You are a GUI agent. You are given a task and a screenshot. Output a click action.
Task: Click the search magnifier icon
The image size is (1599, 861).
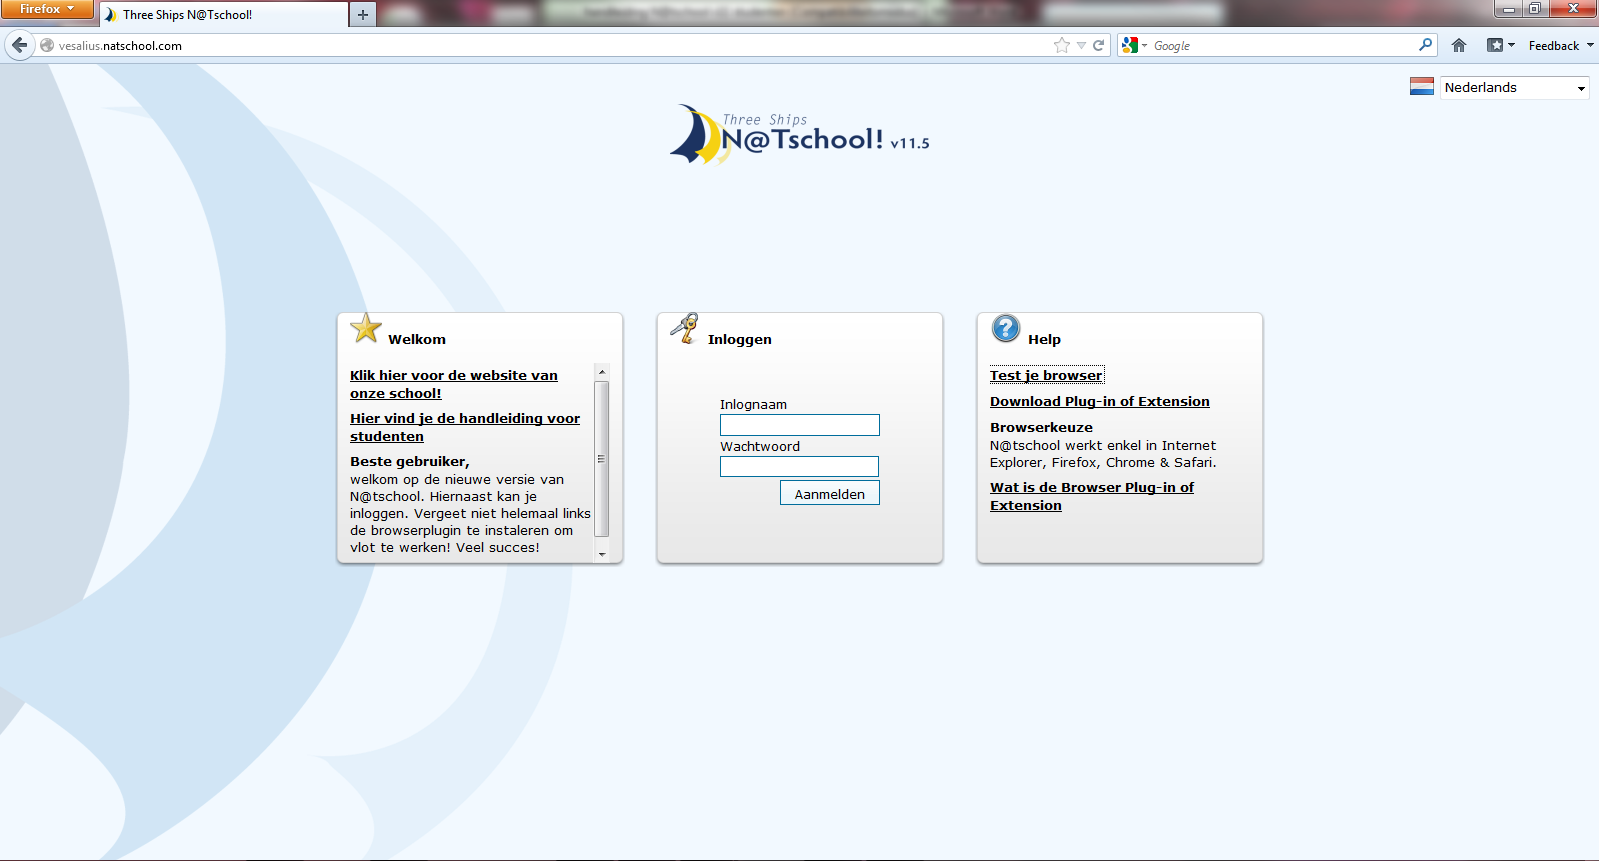(x=1425, y=45)
